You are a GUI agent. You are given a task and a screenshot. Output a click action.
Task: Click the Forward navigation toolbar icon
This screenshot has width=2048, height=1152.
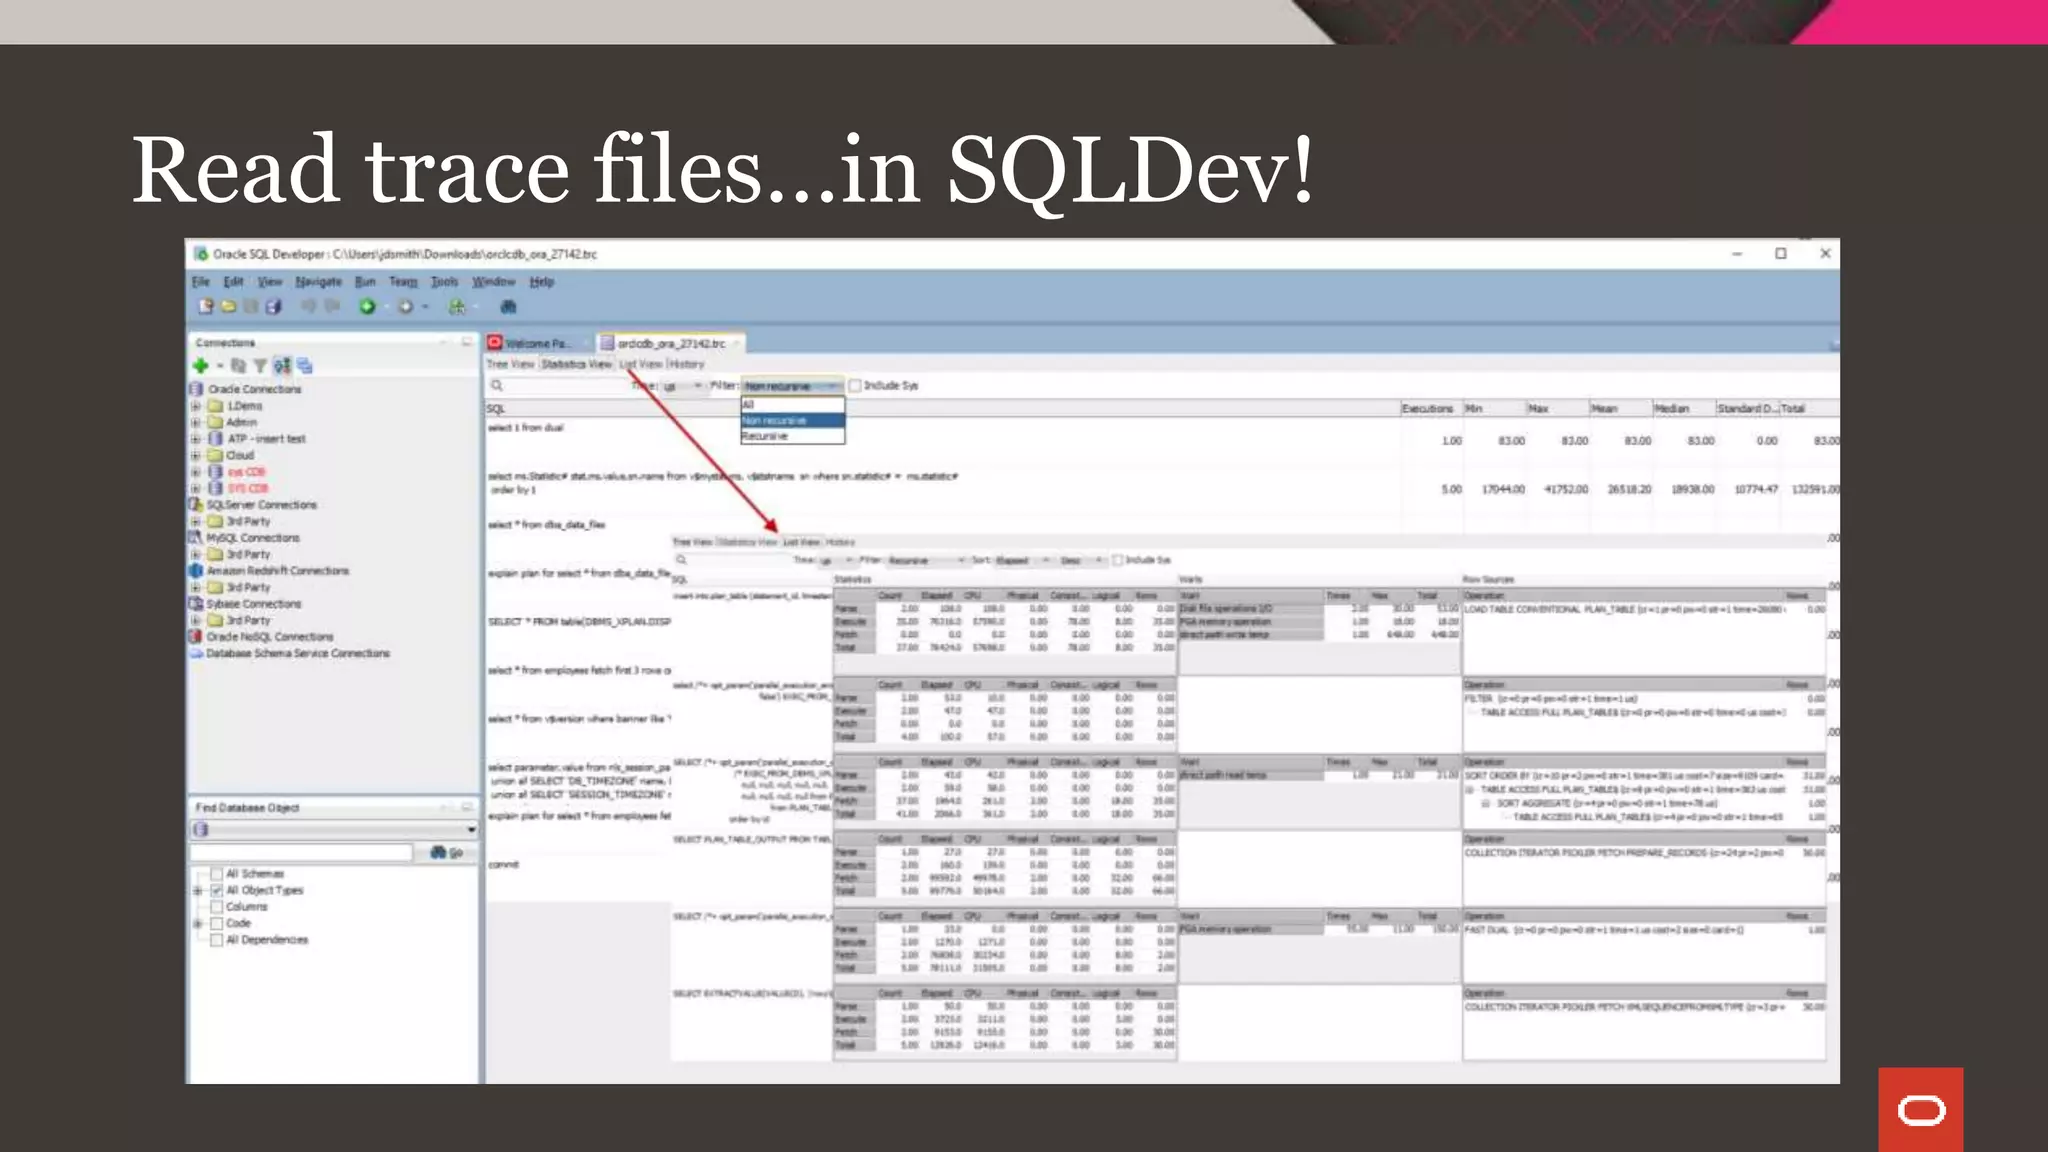coord(405,307)
